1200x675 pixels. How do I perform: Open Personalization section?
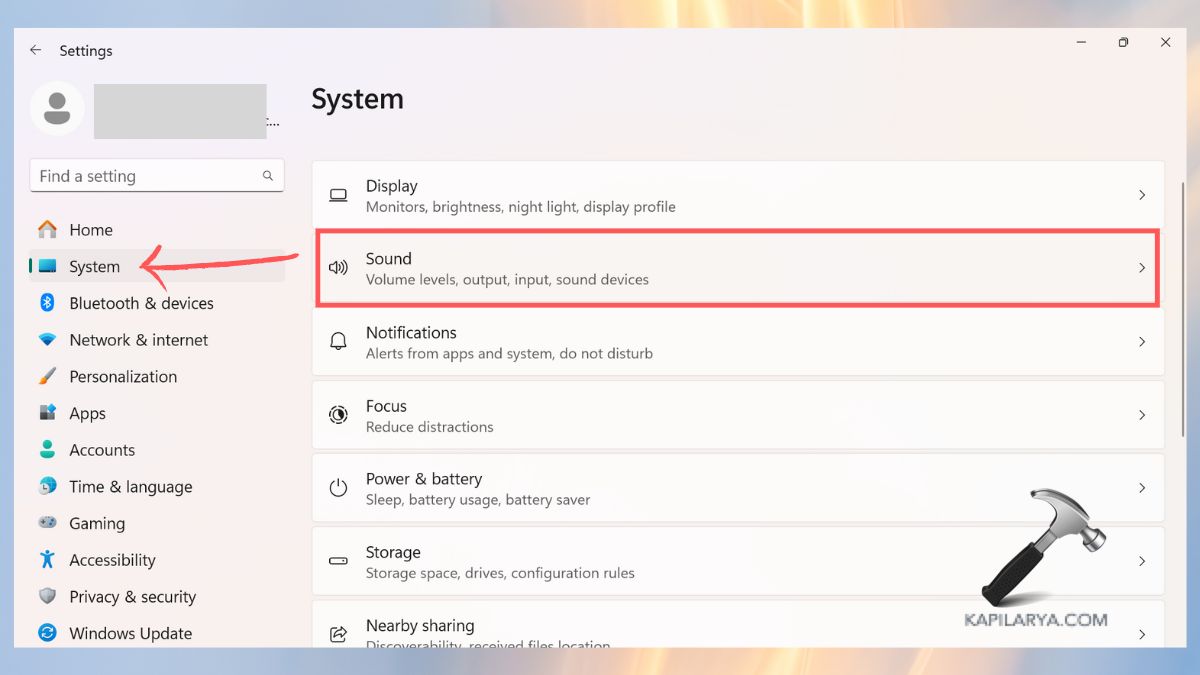tap(123, 377)
